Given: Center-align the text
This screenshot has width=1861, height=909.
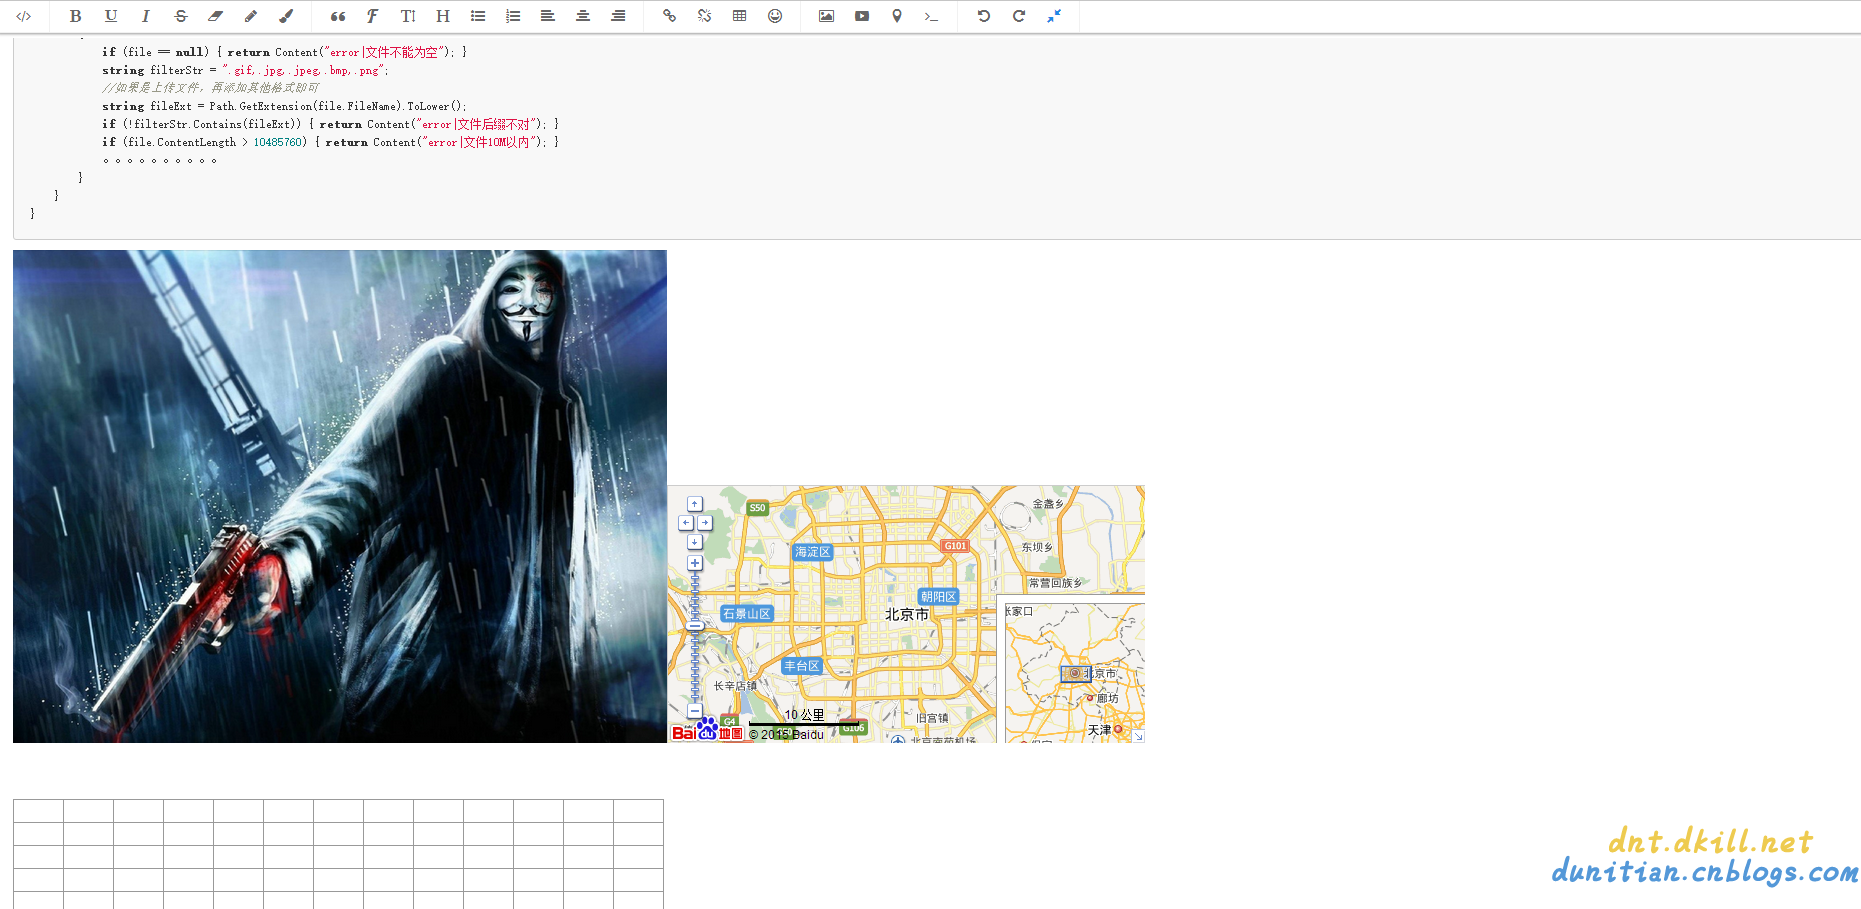Looking at the screenshot, I should coord(583,16).
